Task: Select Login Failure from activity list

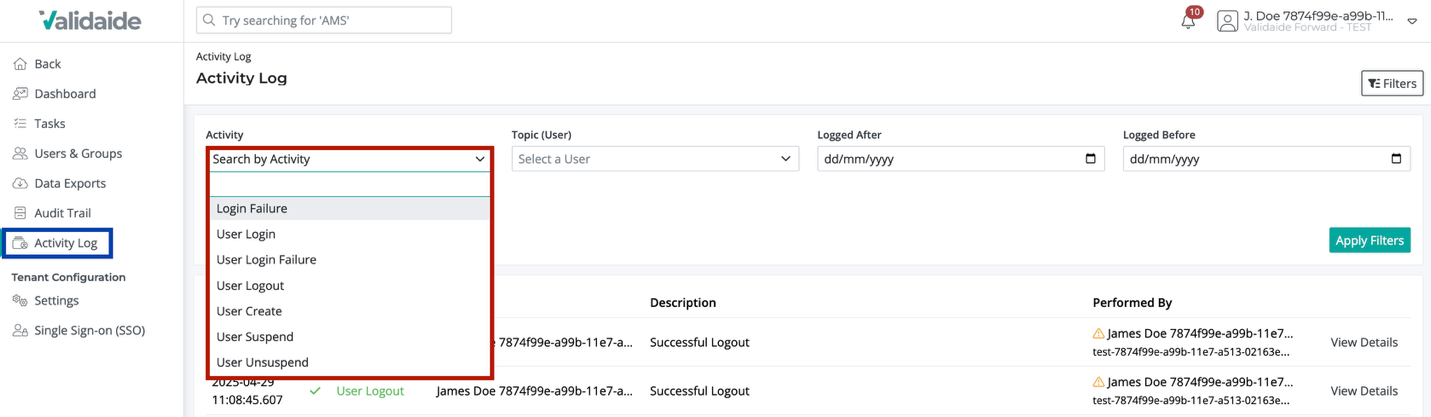Action: tap(349, 208)
